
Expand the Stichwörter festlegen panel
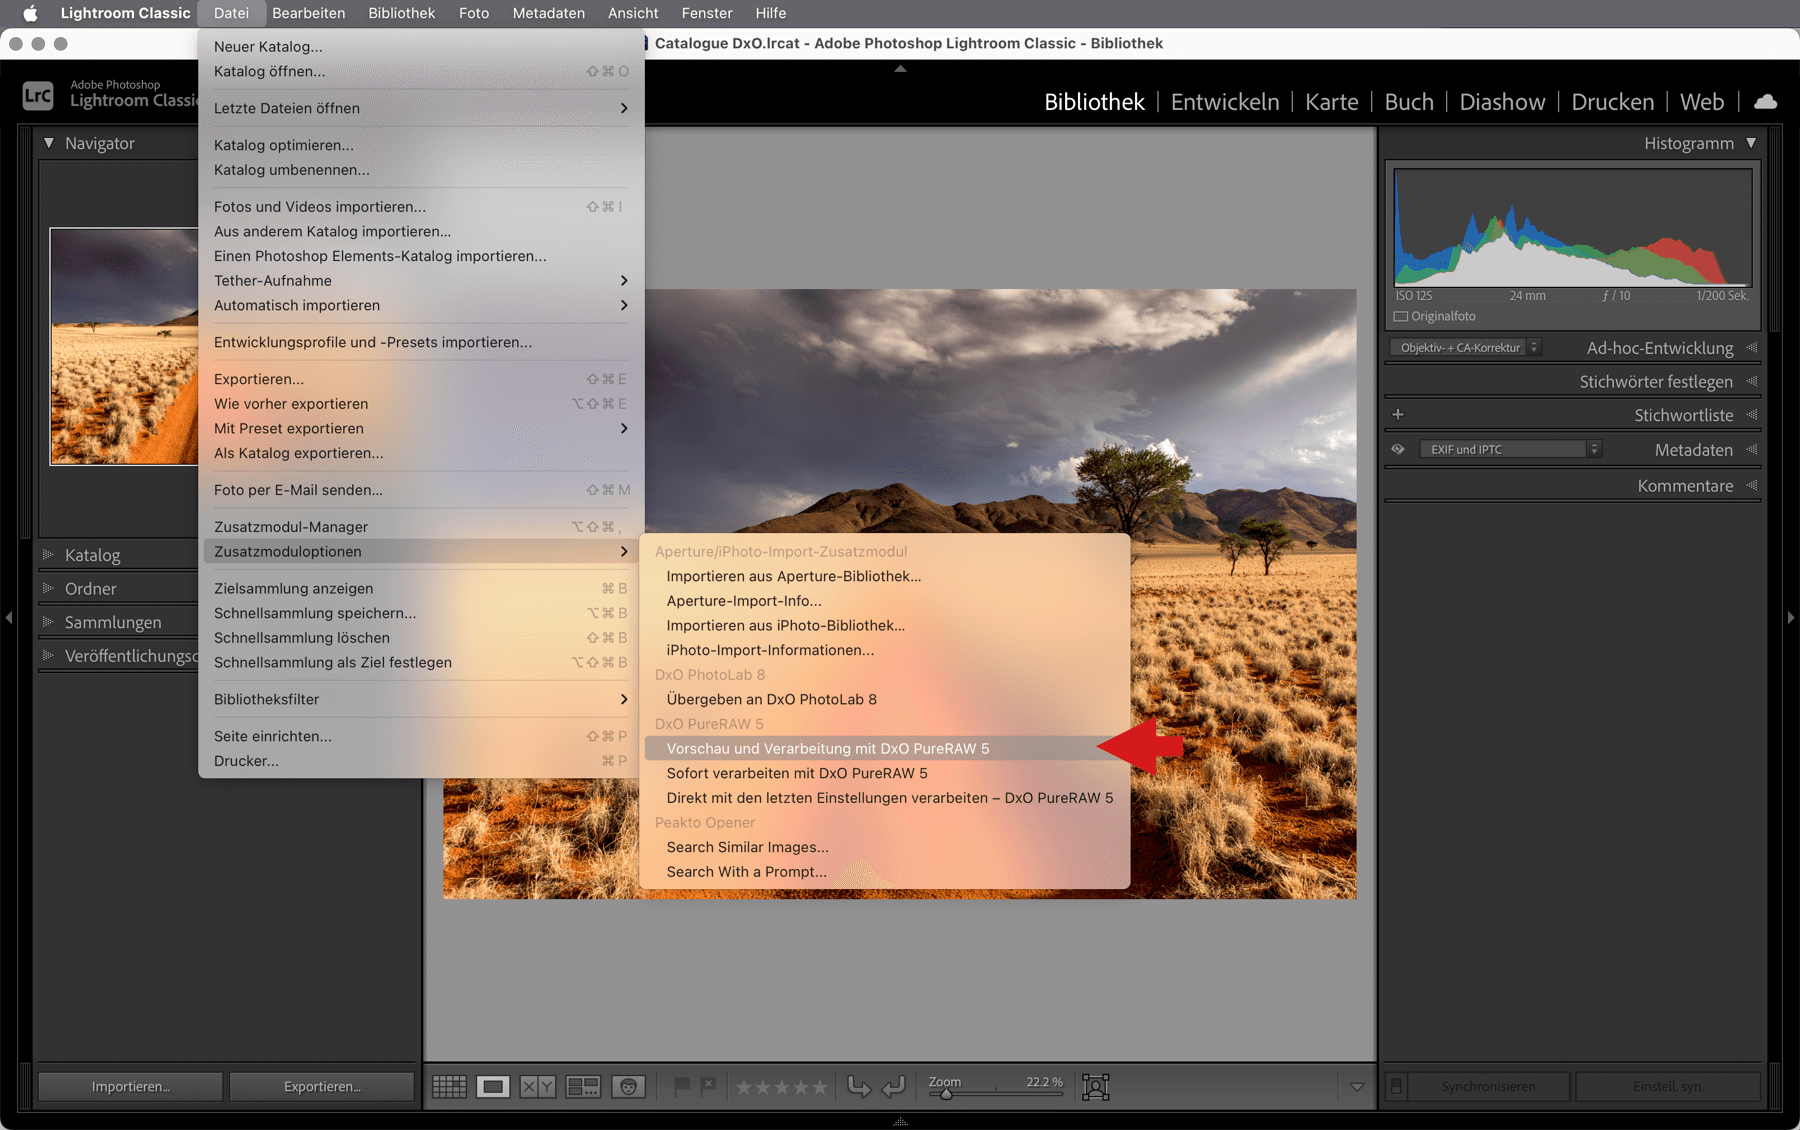1752,381
